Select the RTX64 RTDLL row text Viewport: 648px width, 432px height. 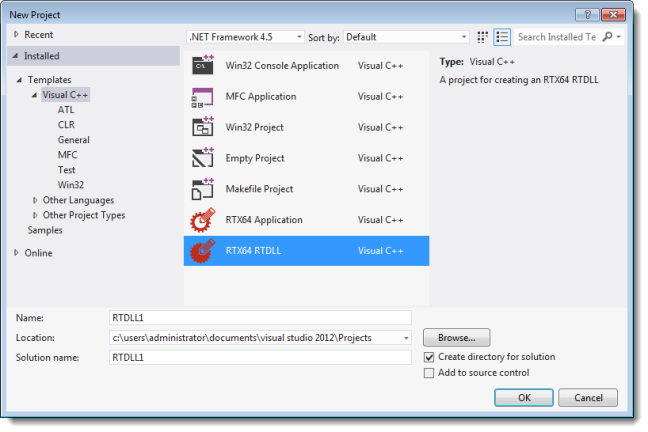pyautogui.click(x=253, y=251)
